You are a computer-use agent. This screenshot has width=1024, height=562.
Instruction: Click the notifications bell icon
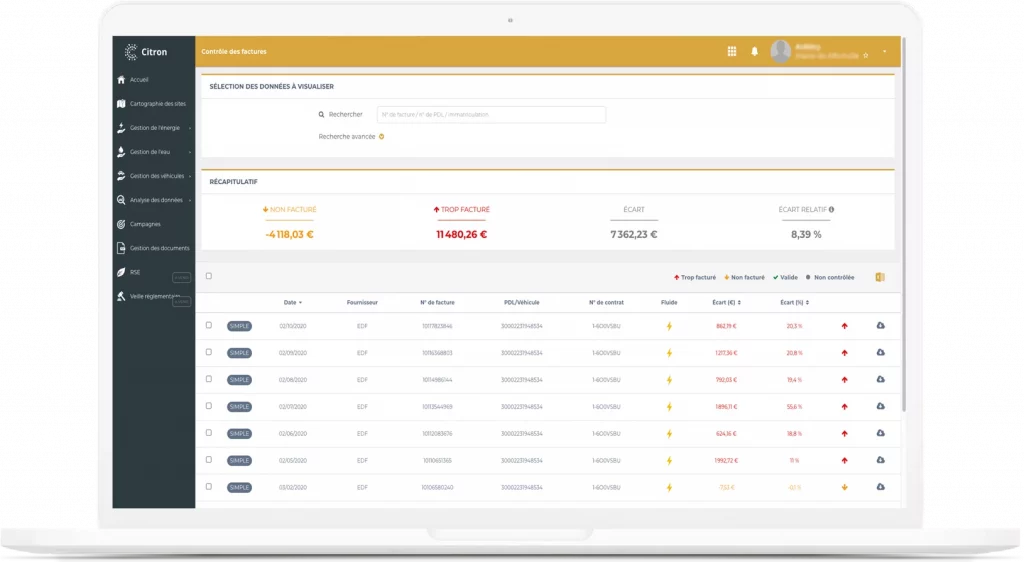pos(755,52)
